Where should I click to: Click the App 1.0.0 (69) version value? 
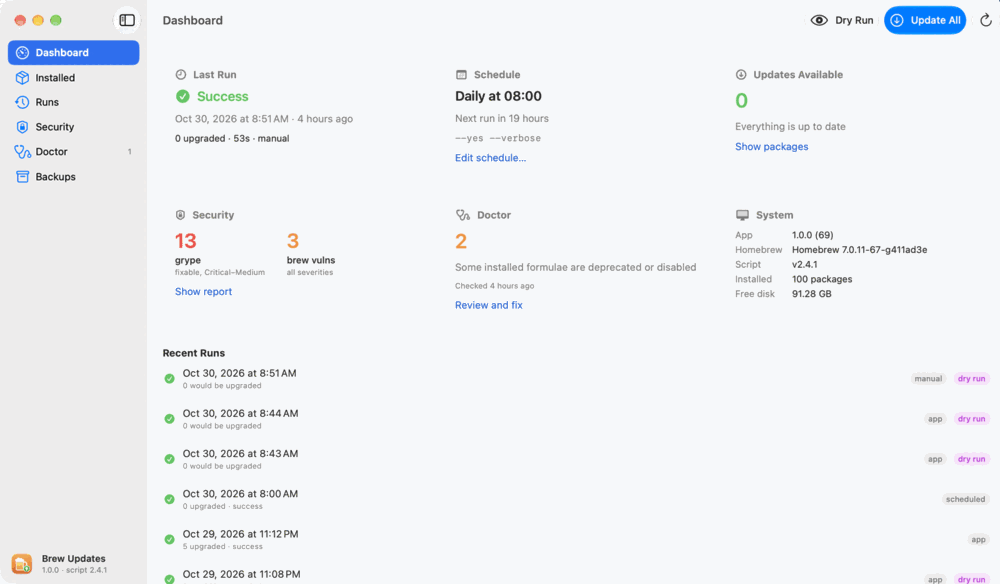[812, 235]
